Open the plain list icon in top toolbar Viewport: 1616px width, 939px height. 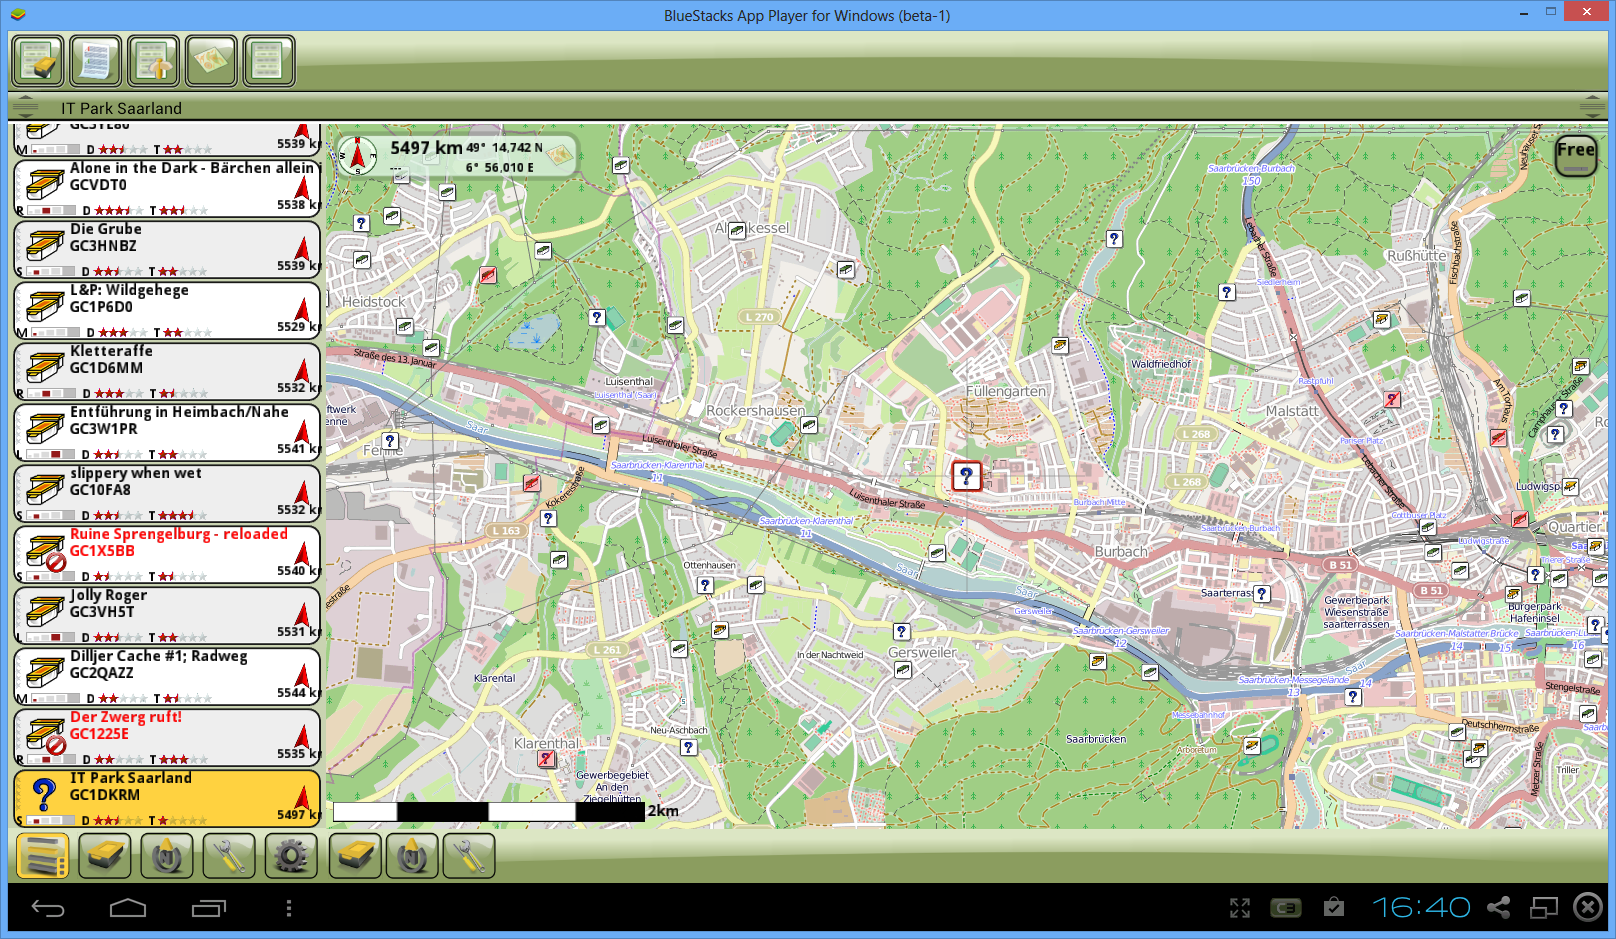[x=269, y=62]
